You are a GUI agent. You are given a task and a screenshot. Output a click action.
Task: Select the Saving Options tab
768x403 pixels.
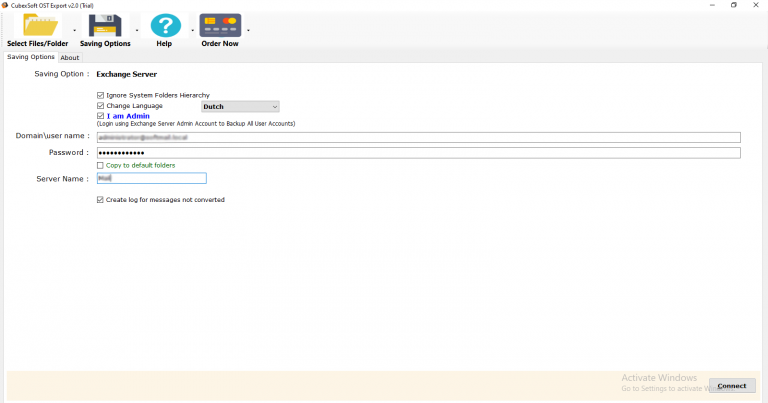tap(31, 58)
